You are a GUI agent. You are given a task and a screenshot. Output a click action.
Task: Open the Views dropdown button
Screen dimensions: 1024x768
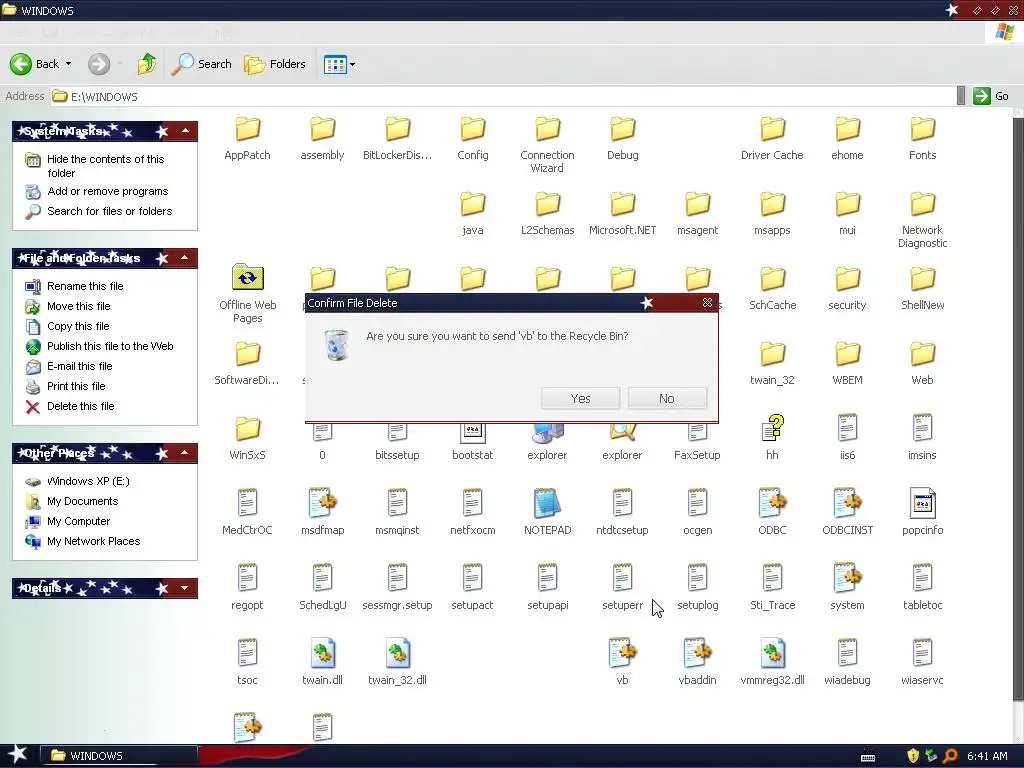pyautogui.click(x=340, y=64)
